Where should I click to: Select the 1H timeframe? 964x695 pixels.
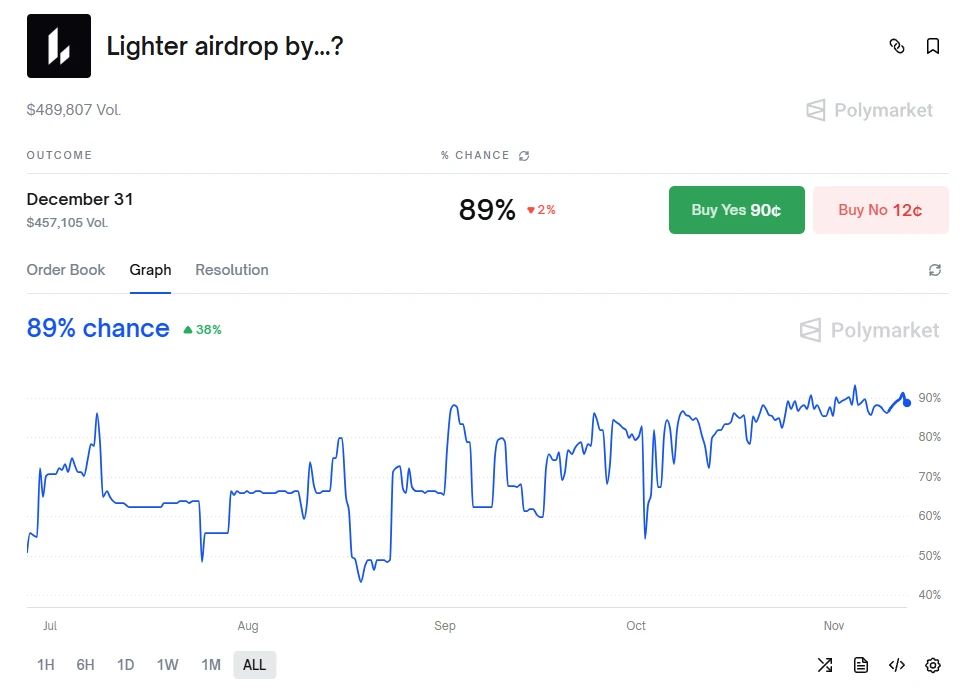(x=45, y=664)
